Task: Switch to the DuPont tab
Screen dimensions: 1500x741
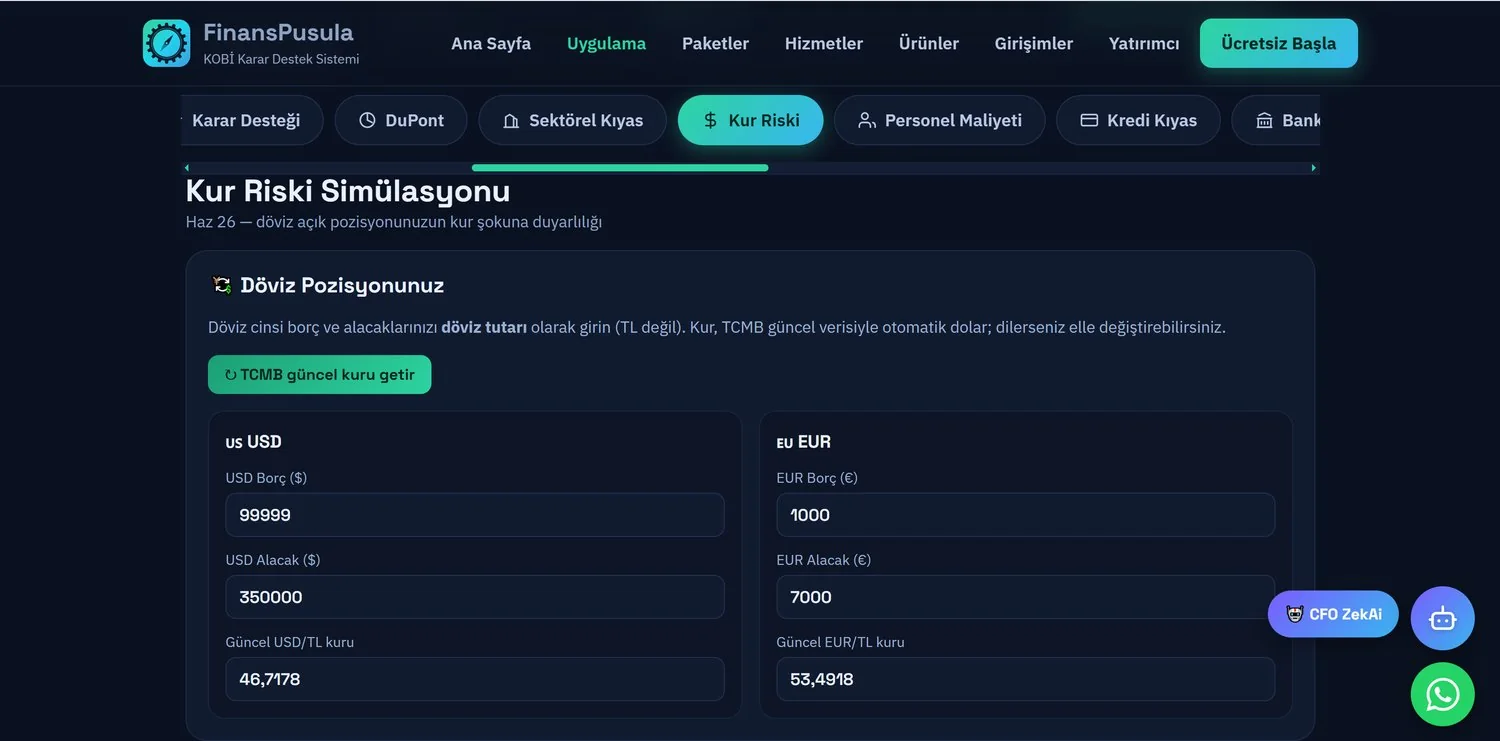Action: pyautogui.click(x=401, y=120)
